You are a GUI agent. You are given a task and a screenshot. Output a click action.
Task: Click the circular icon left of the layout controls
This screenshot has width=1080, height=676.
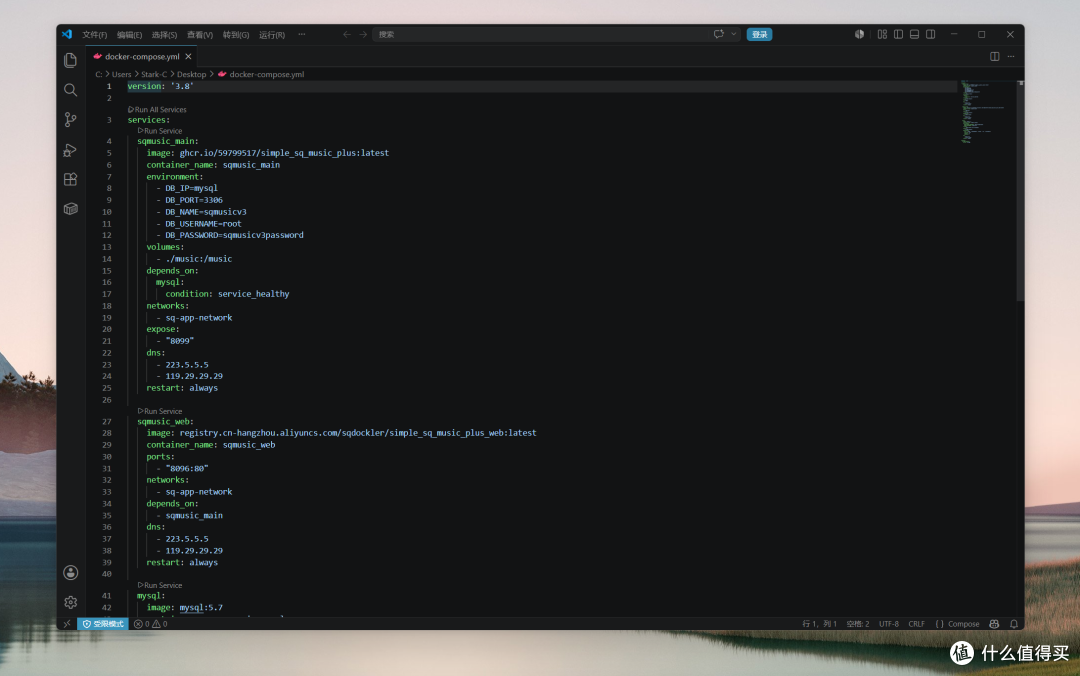point(859,34)
